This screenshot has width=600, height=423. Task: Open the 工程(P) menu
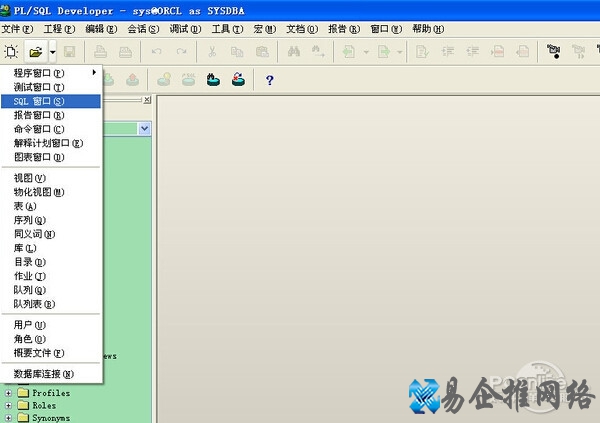pyautogui.click(x=59, y=29)
